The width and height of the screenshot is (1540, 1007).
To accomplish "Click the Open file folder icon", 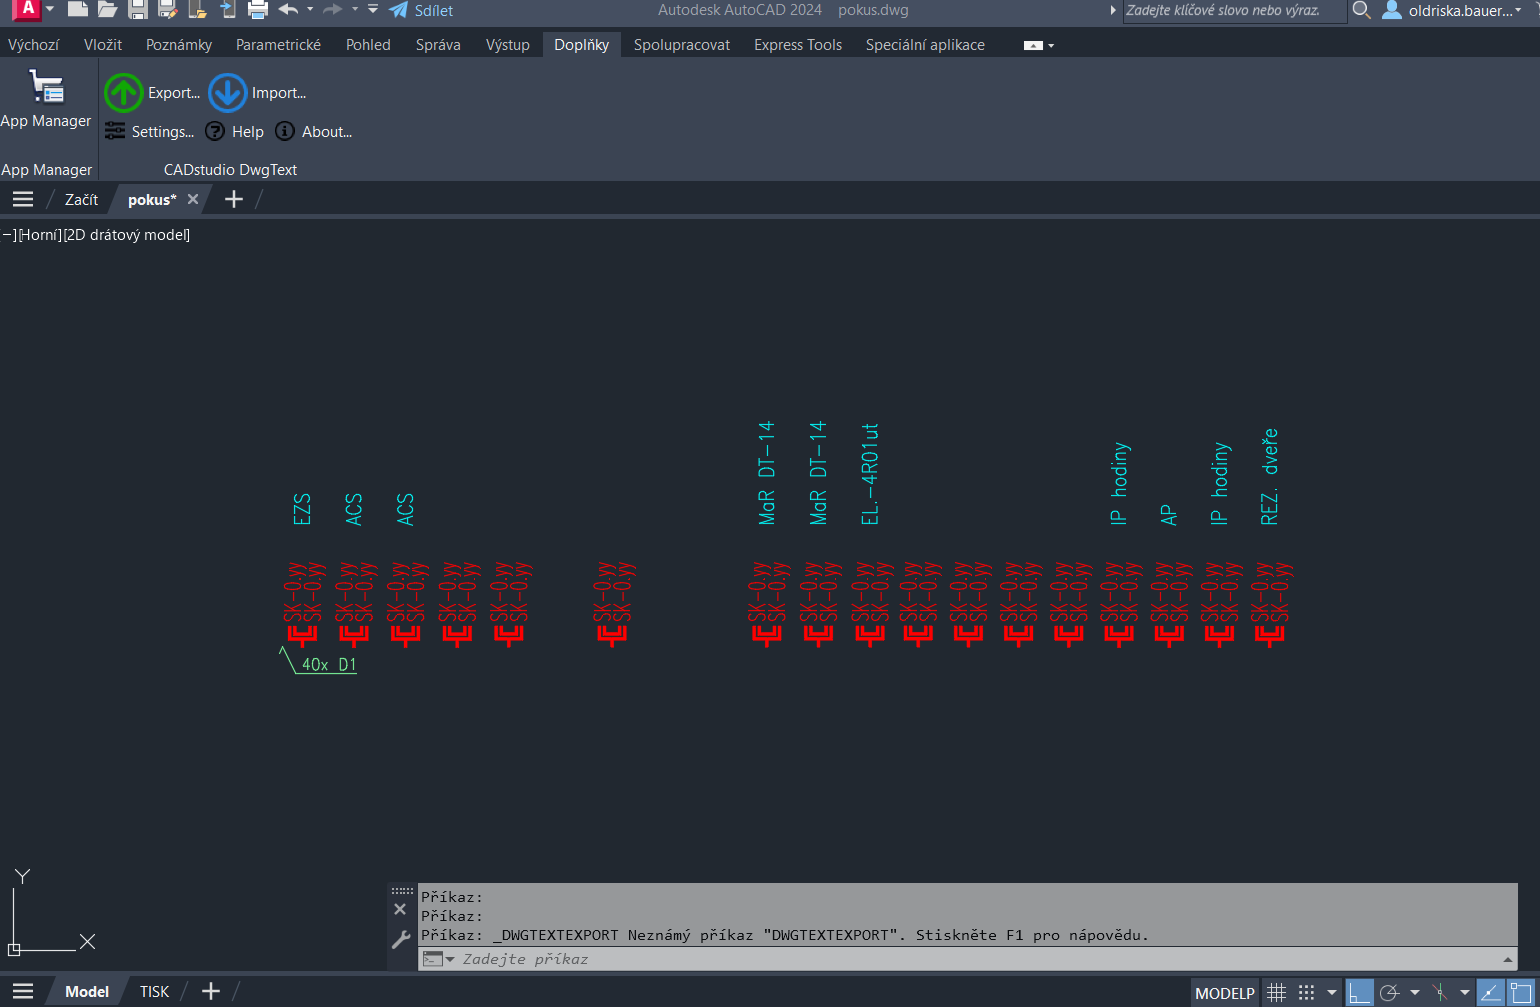I will pyautogui.click(x=108, y=10).
